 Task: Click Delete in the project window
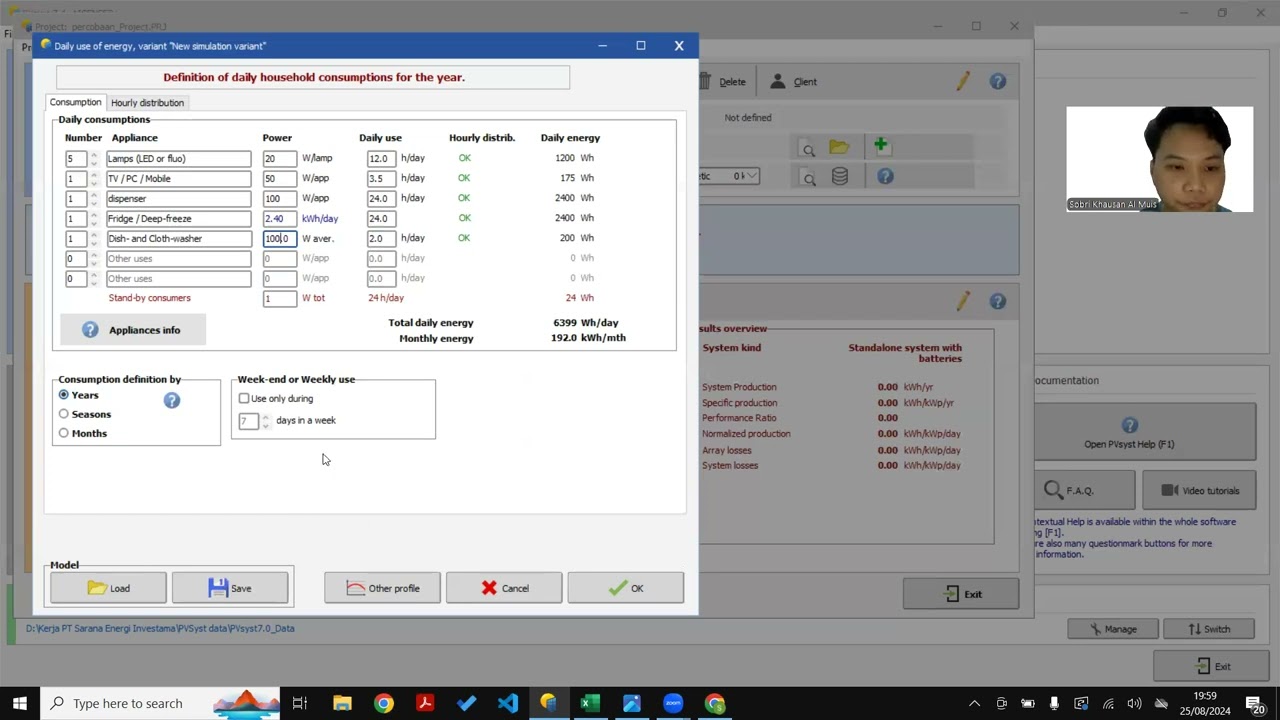click(723, 82)
